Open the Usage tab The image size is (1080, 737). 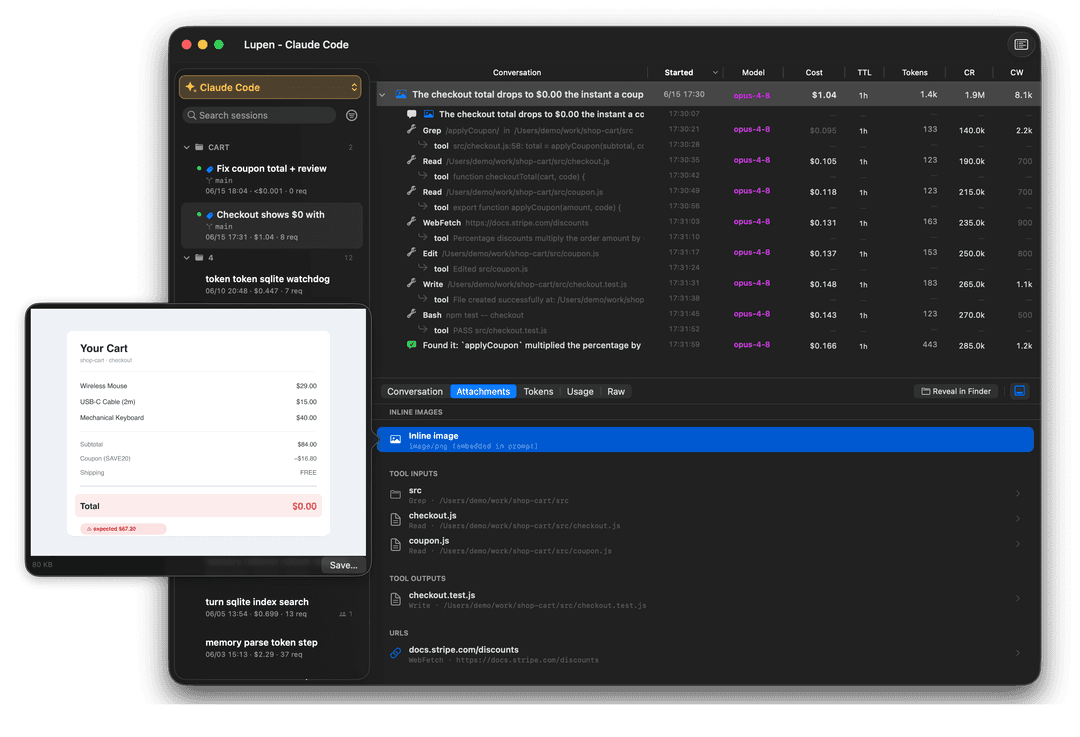(x=580, y=391)
